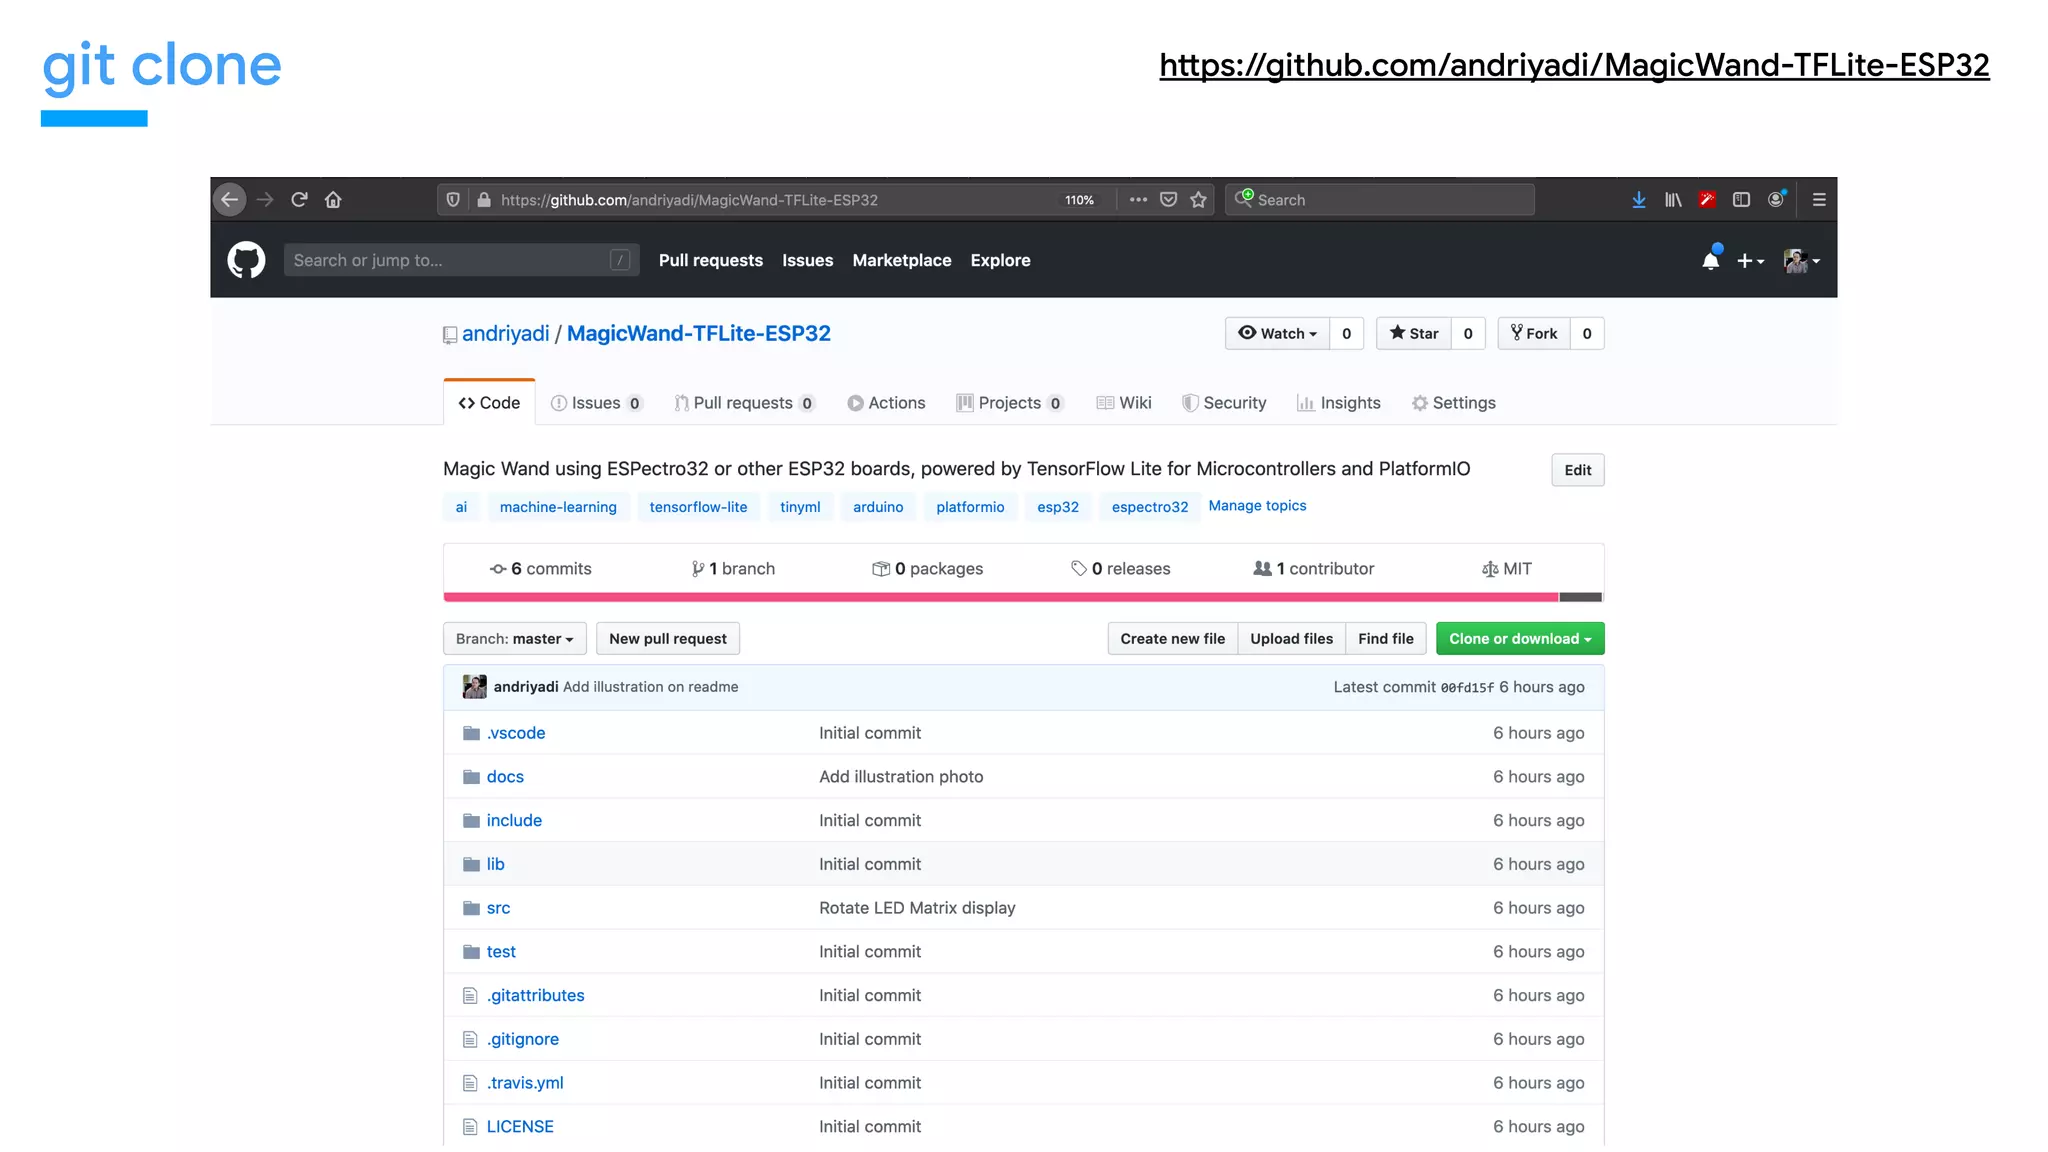Click New pull request button
This screenshot has height=1152, width=2048.
(x=667, y=638)
